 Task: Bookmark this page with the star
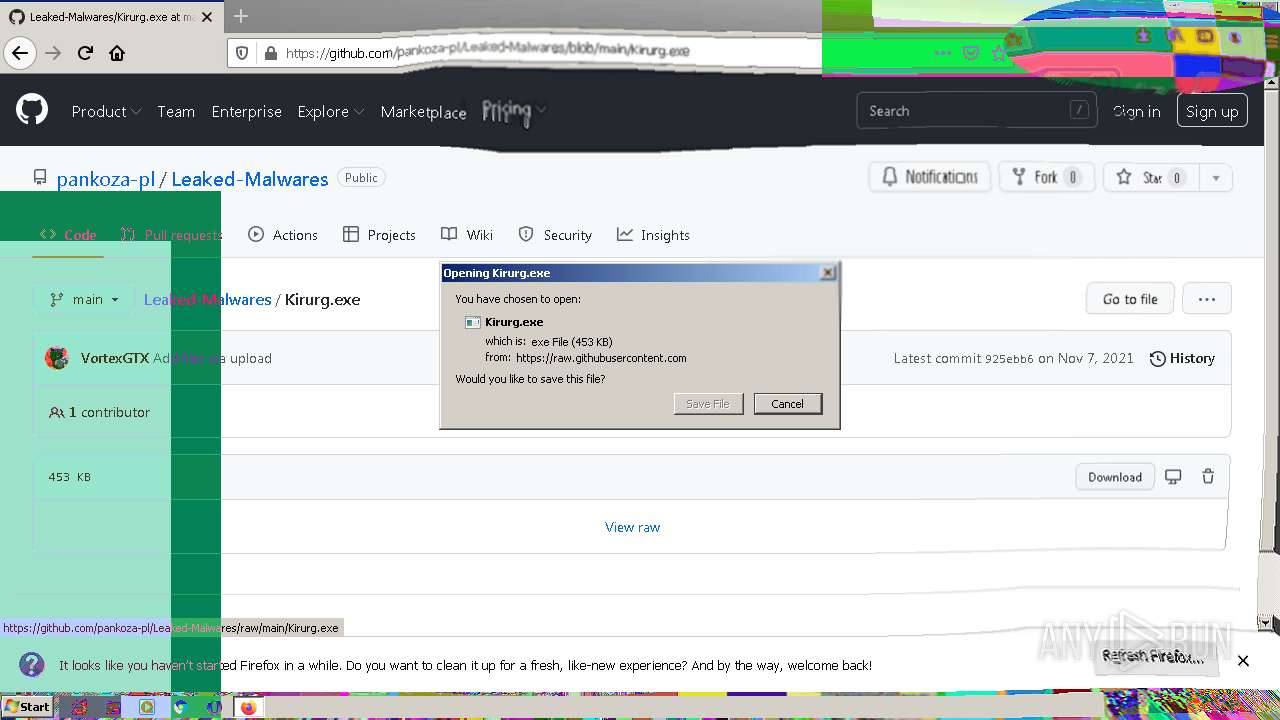[998, 53]
